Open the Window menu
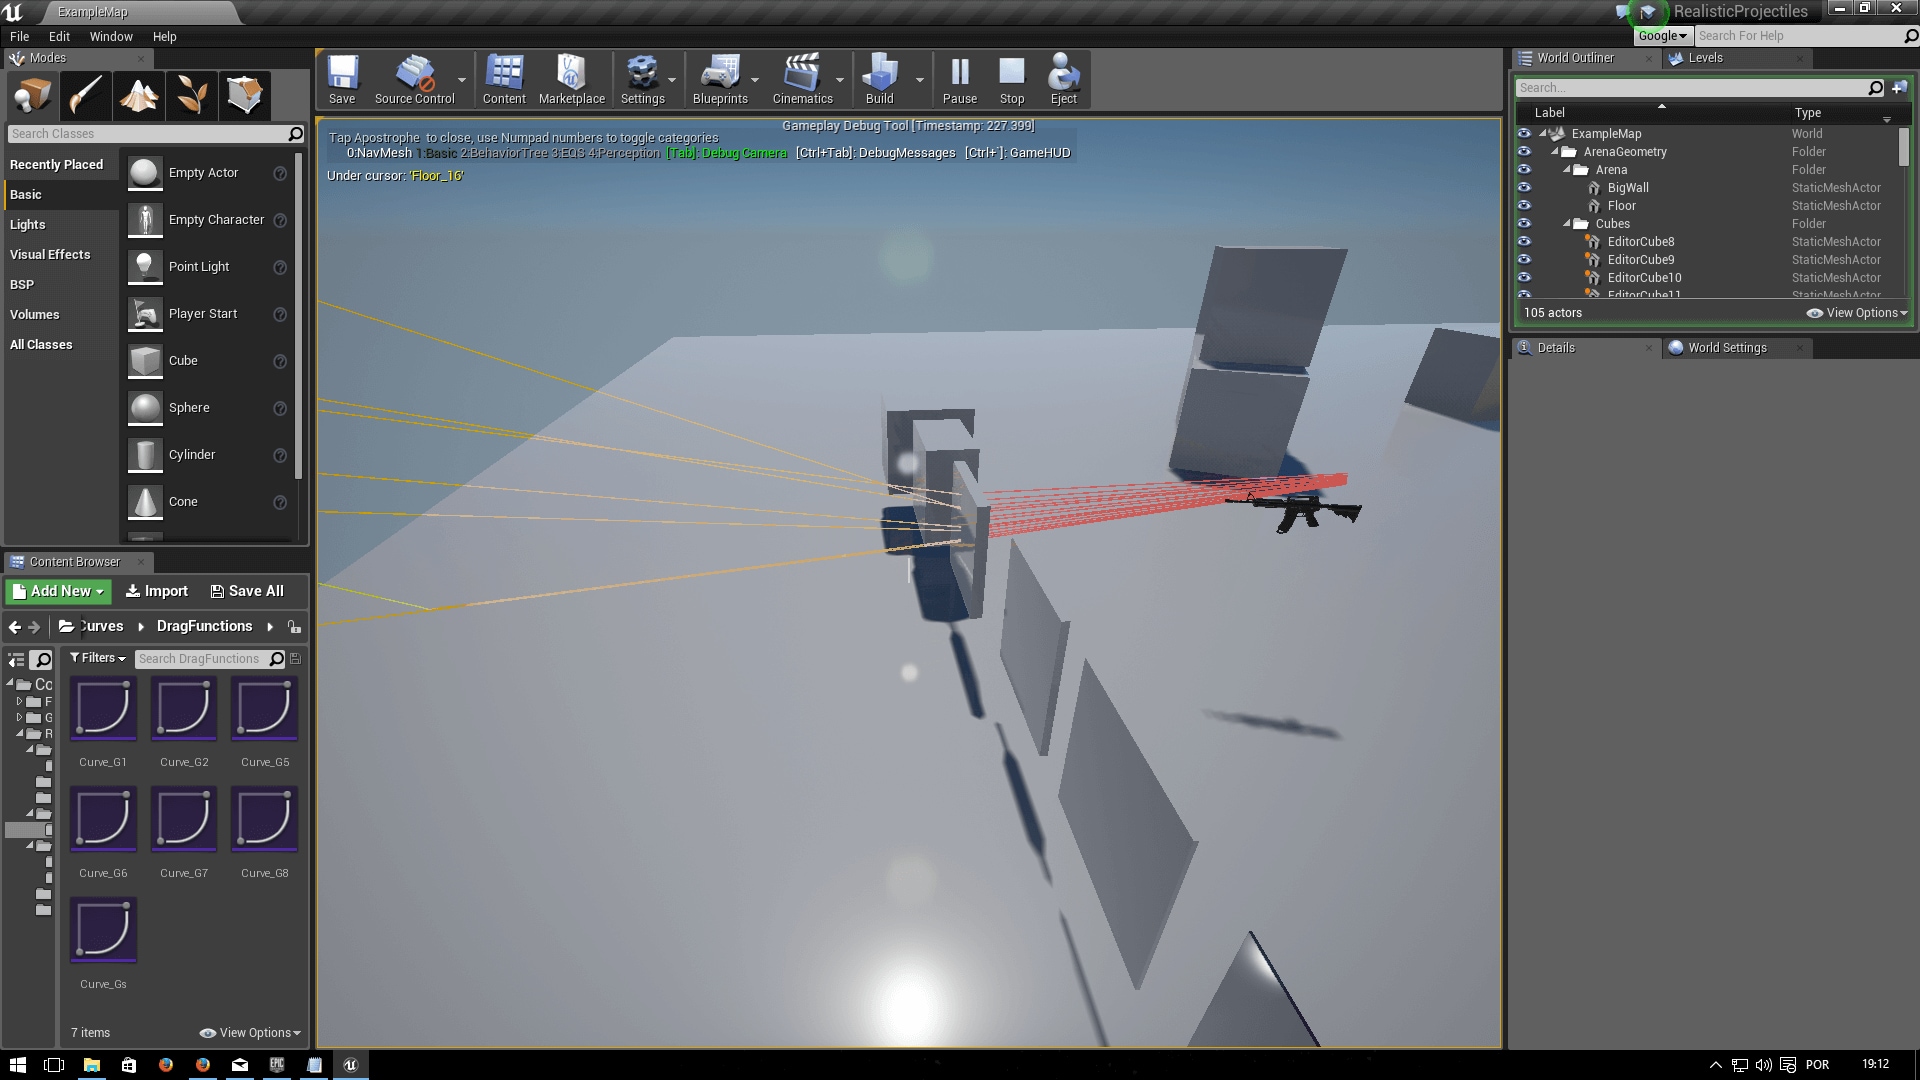1920x1080 pixels. click(111, 36)
